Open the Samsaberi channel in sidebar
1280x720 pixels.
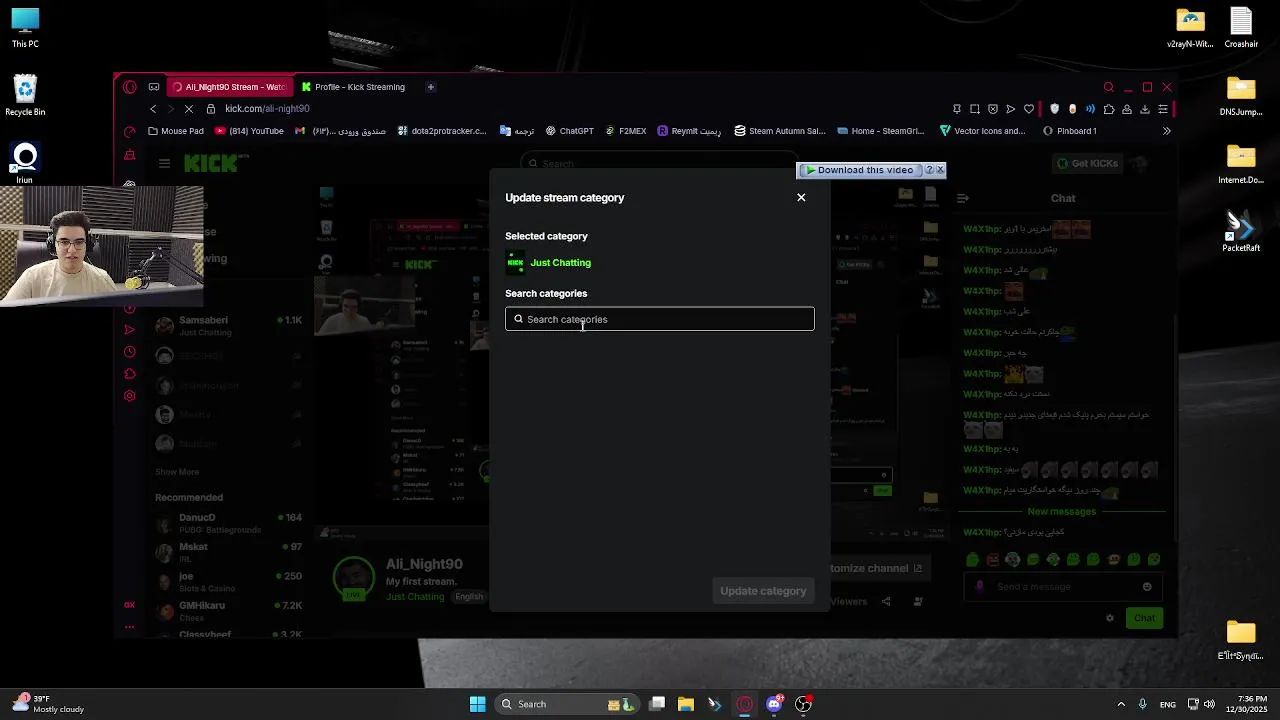[230, 325]
